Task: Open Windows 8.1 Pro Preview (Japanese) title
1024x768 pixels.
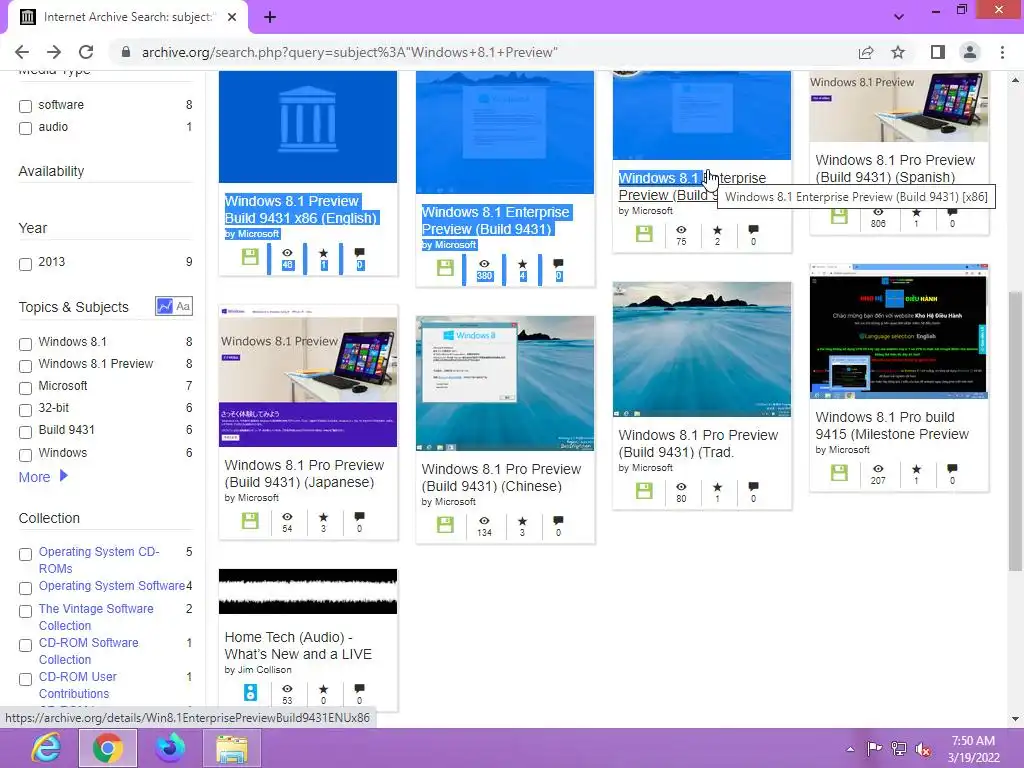Action: (x=304, y=473)
